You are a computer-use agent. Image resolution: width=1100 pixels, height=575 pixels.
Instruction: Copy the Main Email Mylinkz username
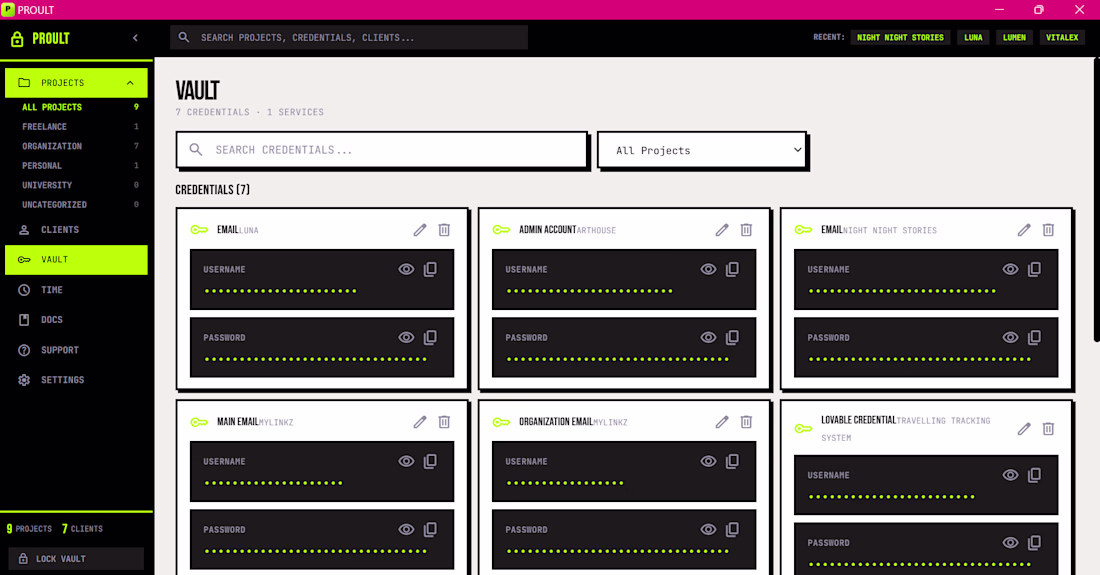click(x=430, y=461)
